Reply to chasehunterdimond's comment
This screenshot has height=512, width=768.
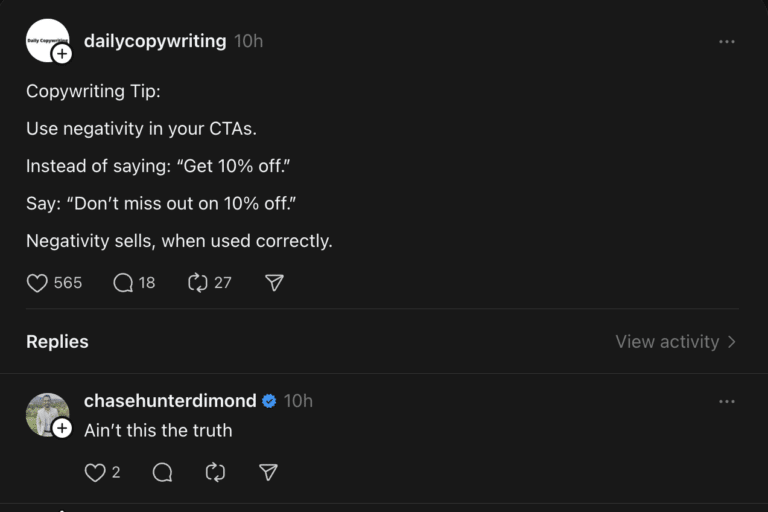(162, 472)
